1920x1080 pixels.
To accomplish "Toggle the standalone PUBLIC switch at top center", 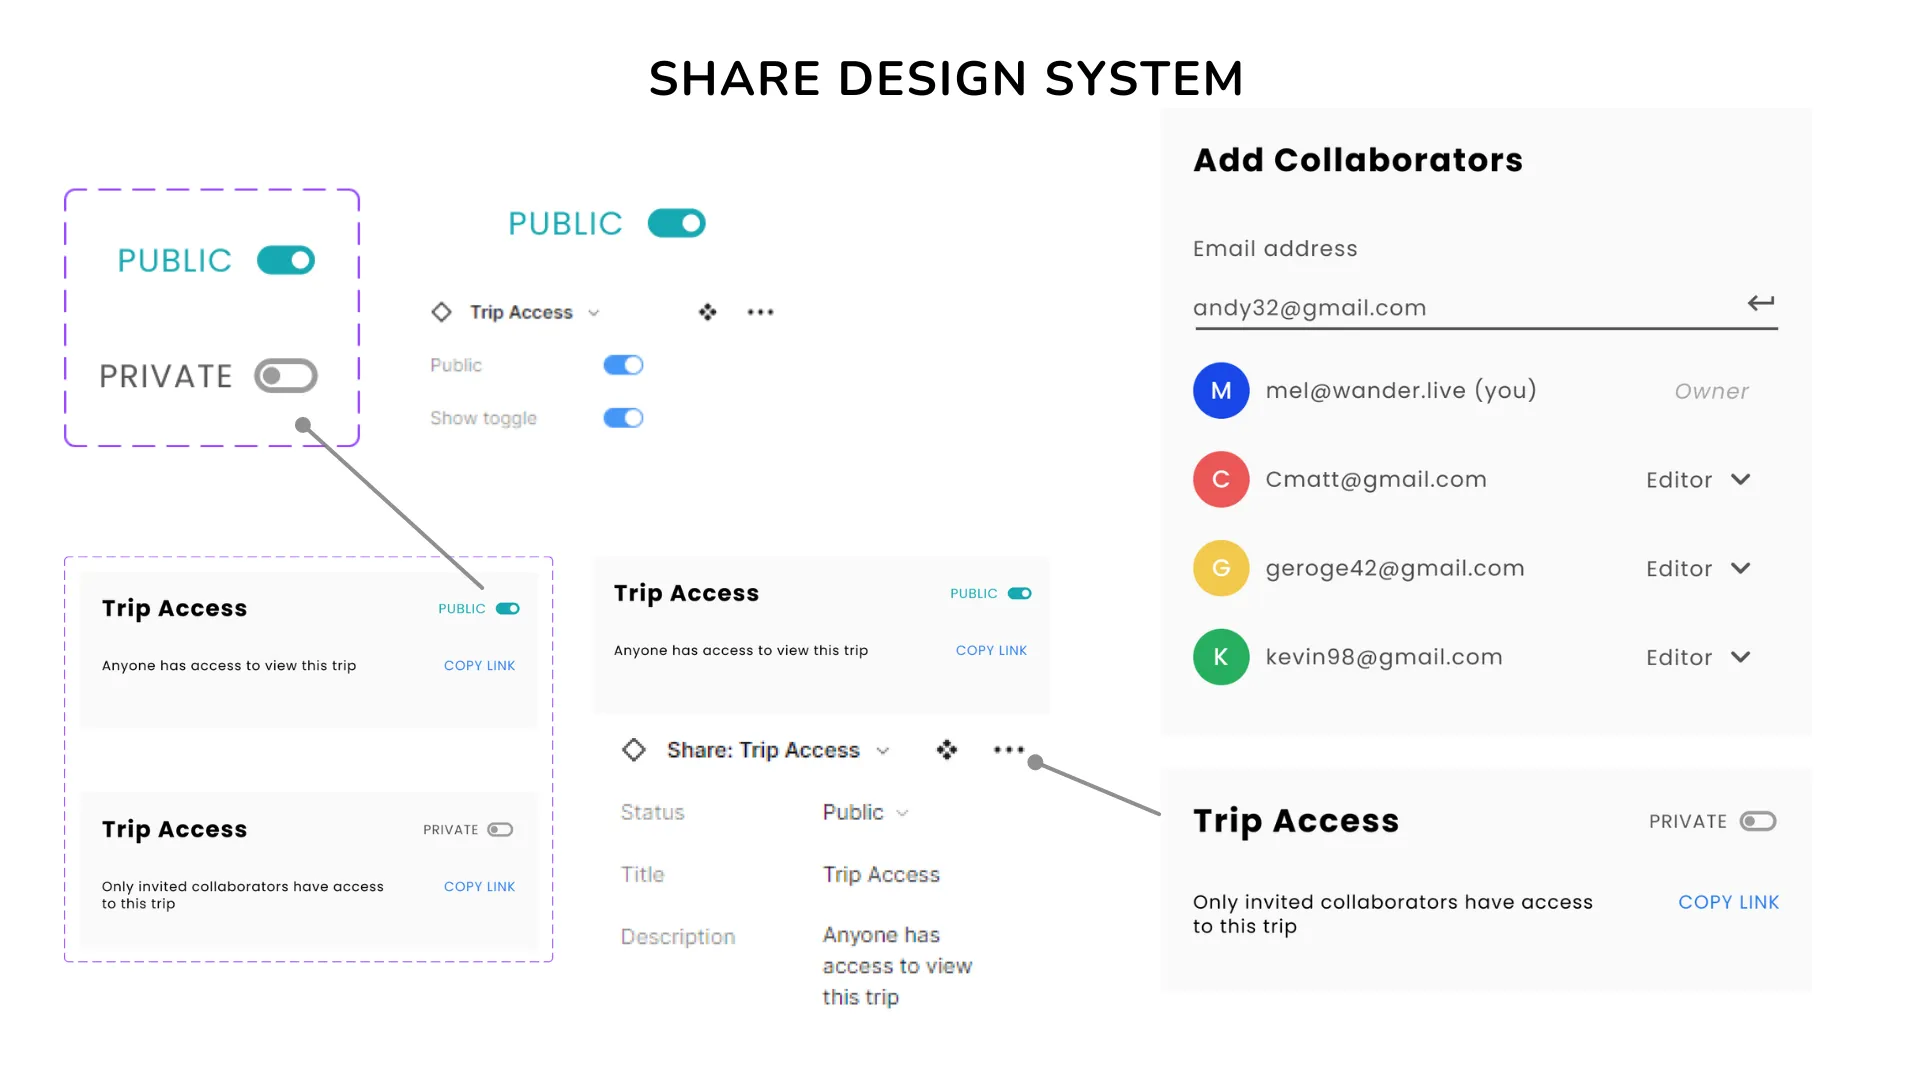I will 677,223.
